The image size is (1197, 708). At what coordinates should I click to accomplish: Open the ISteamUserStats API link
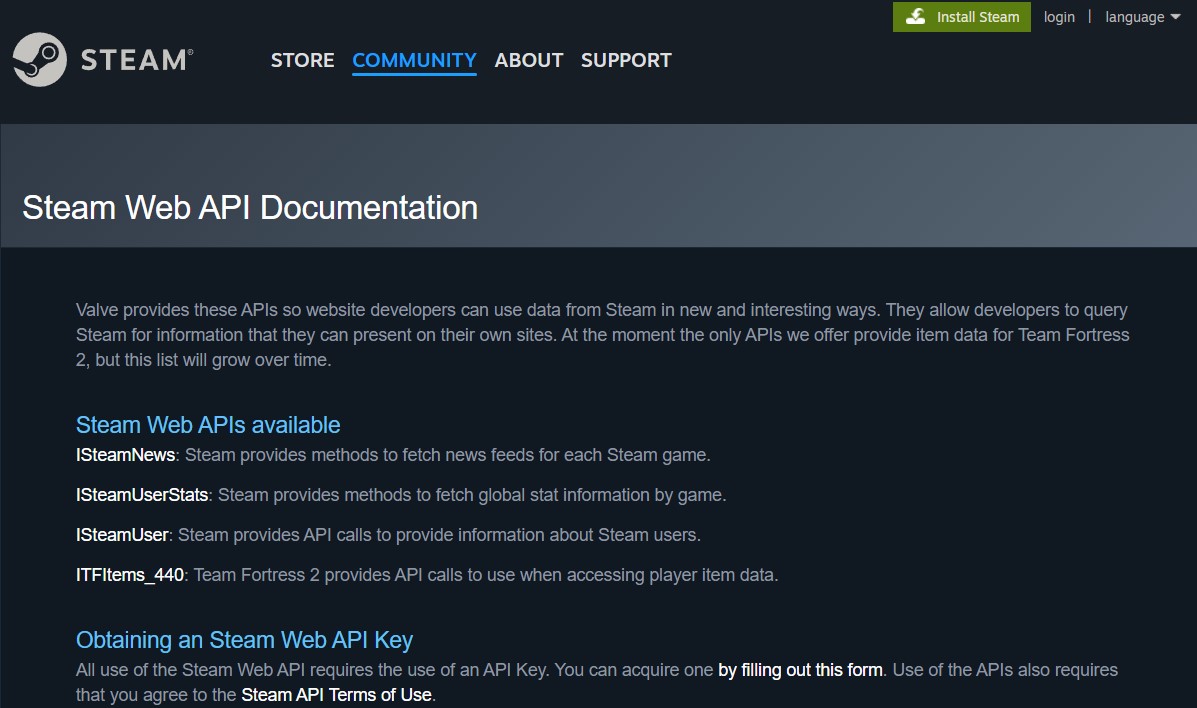(142, 495)
